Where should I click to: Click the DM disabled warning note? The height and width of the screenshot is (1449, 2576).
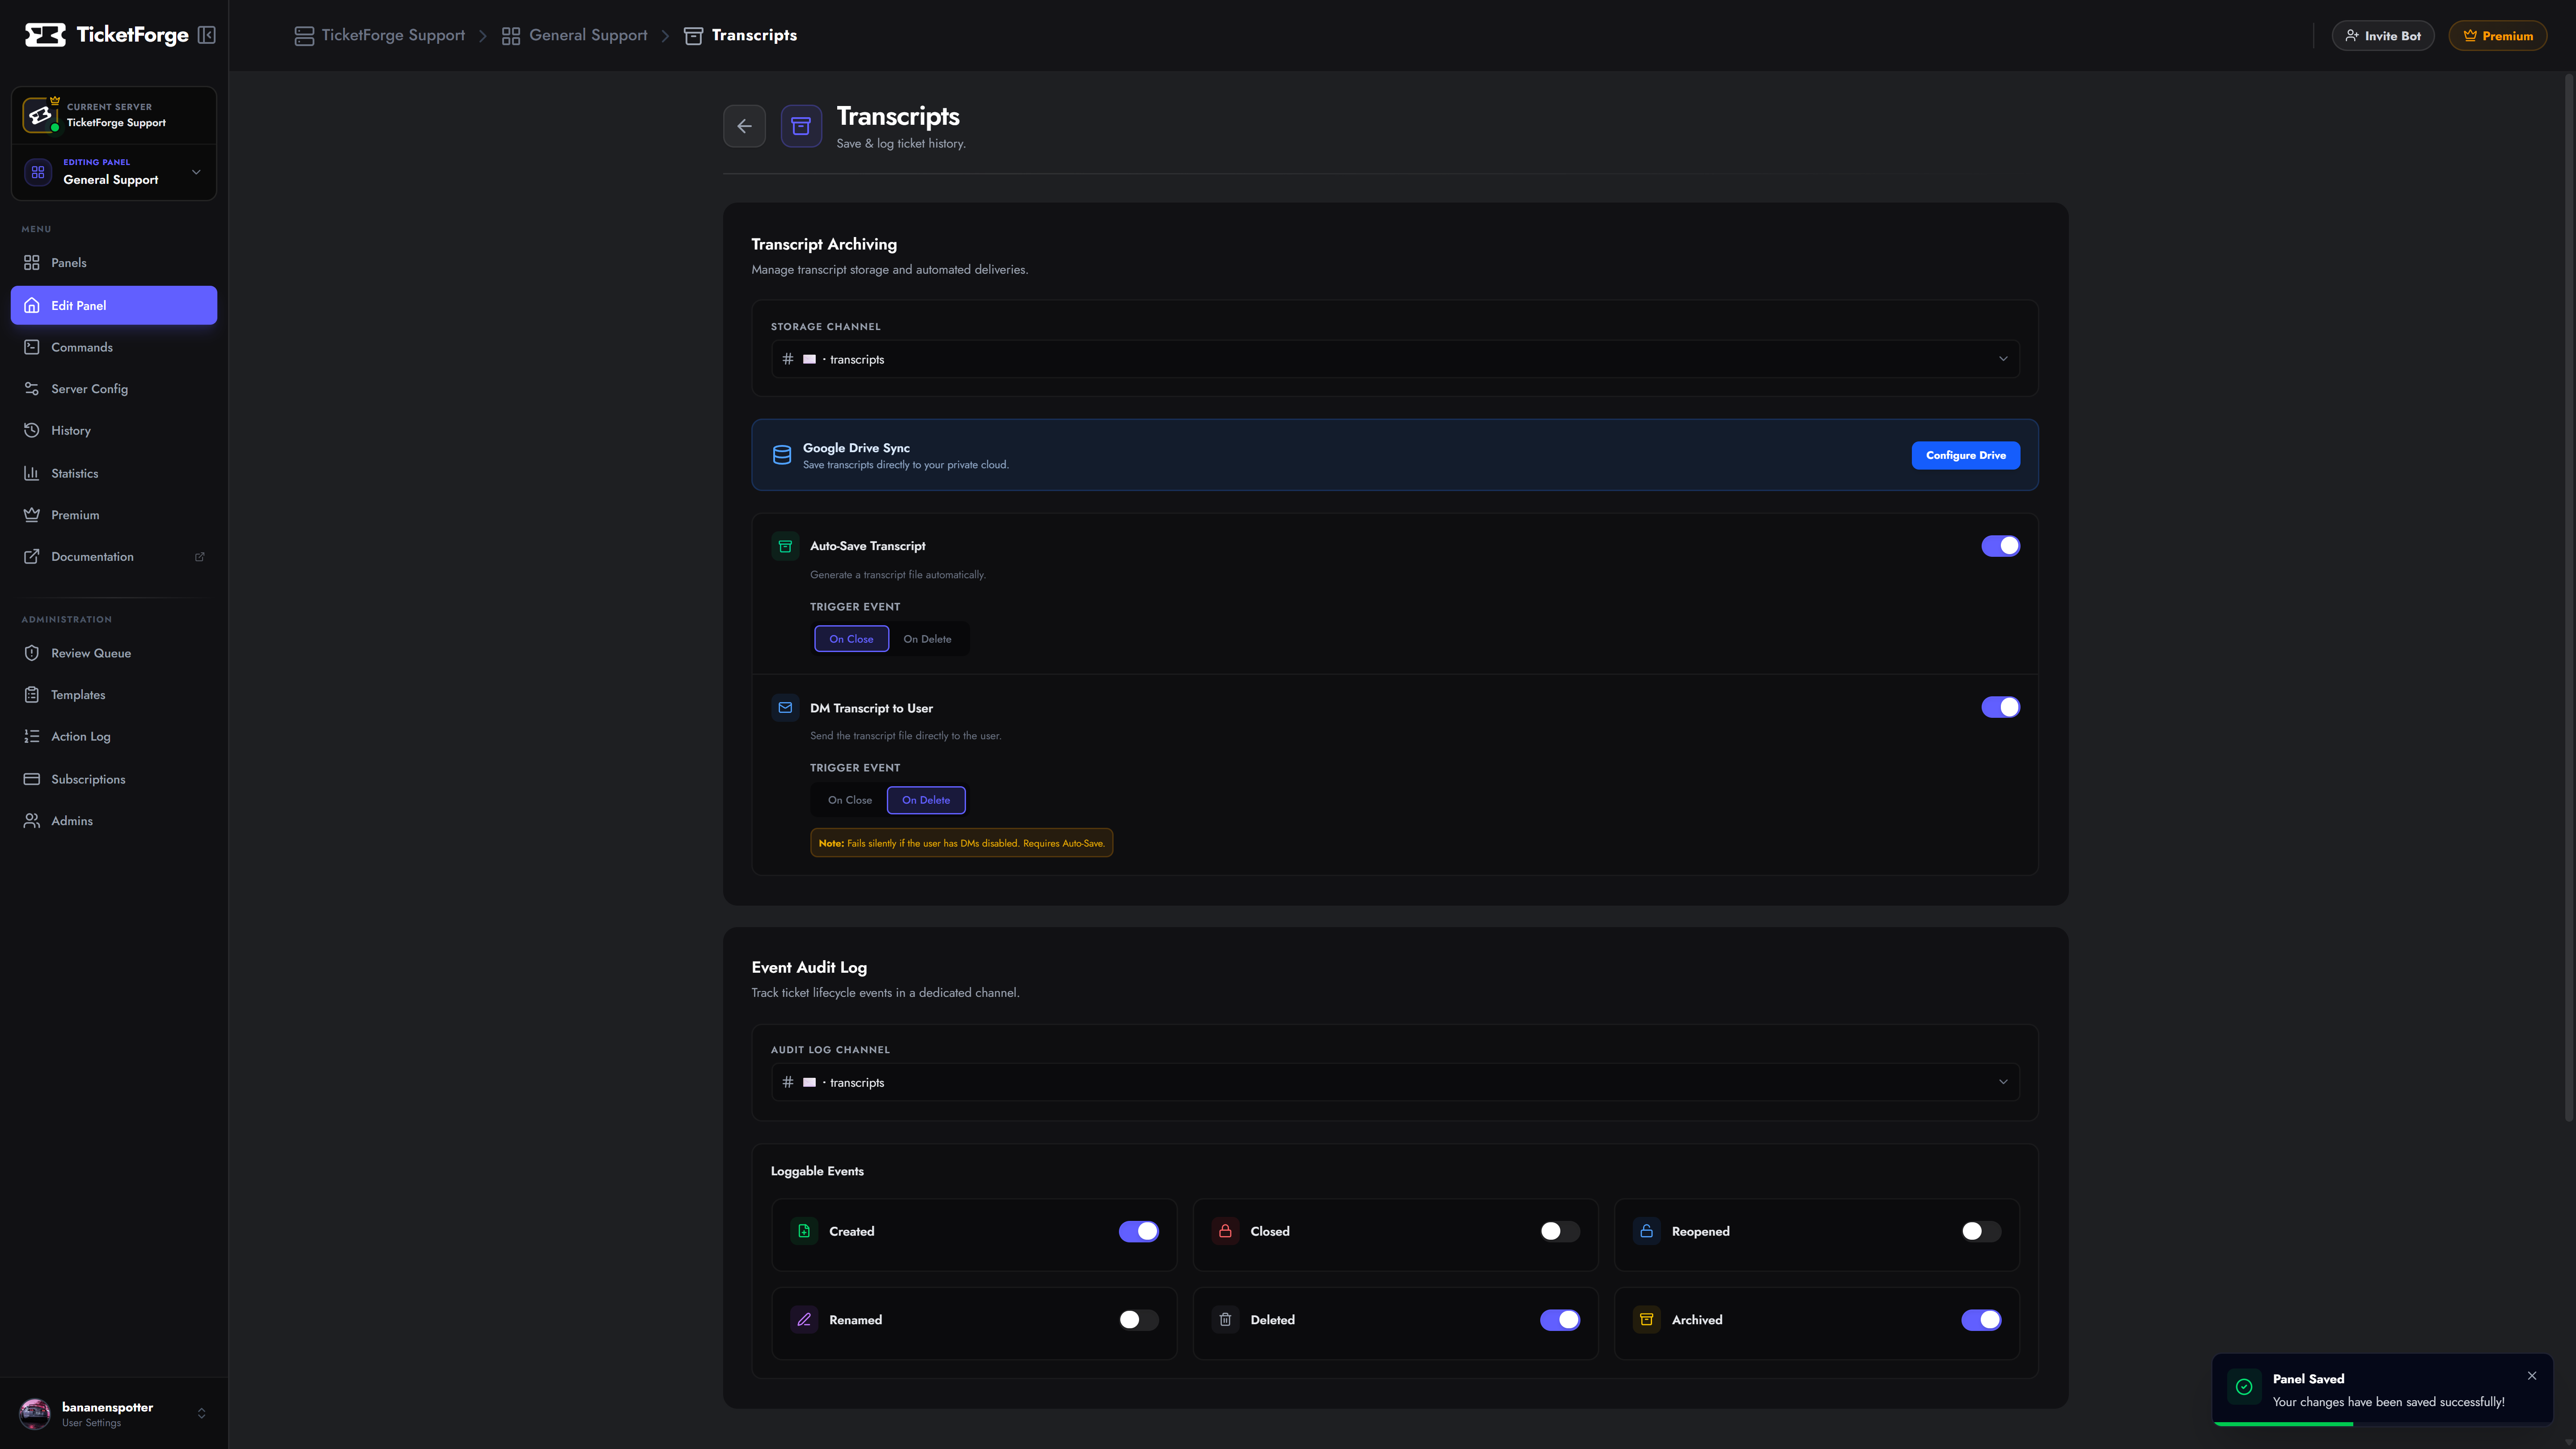click(961, 843)
